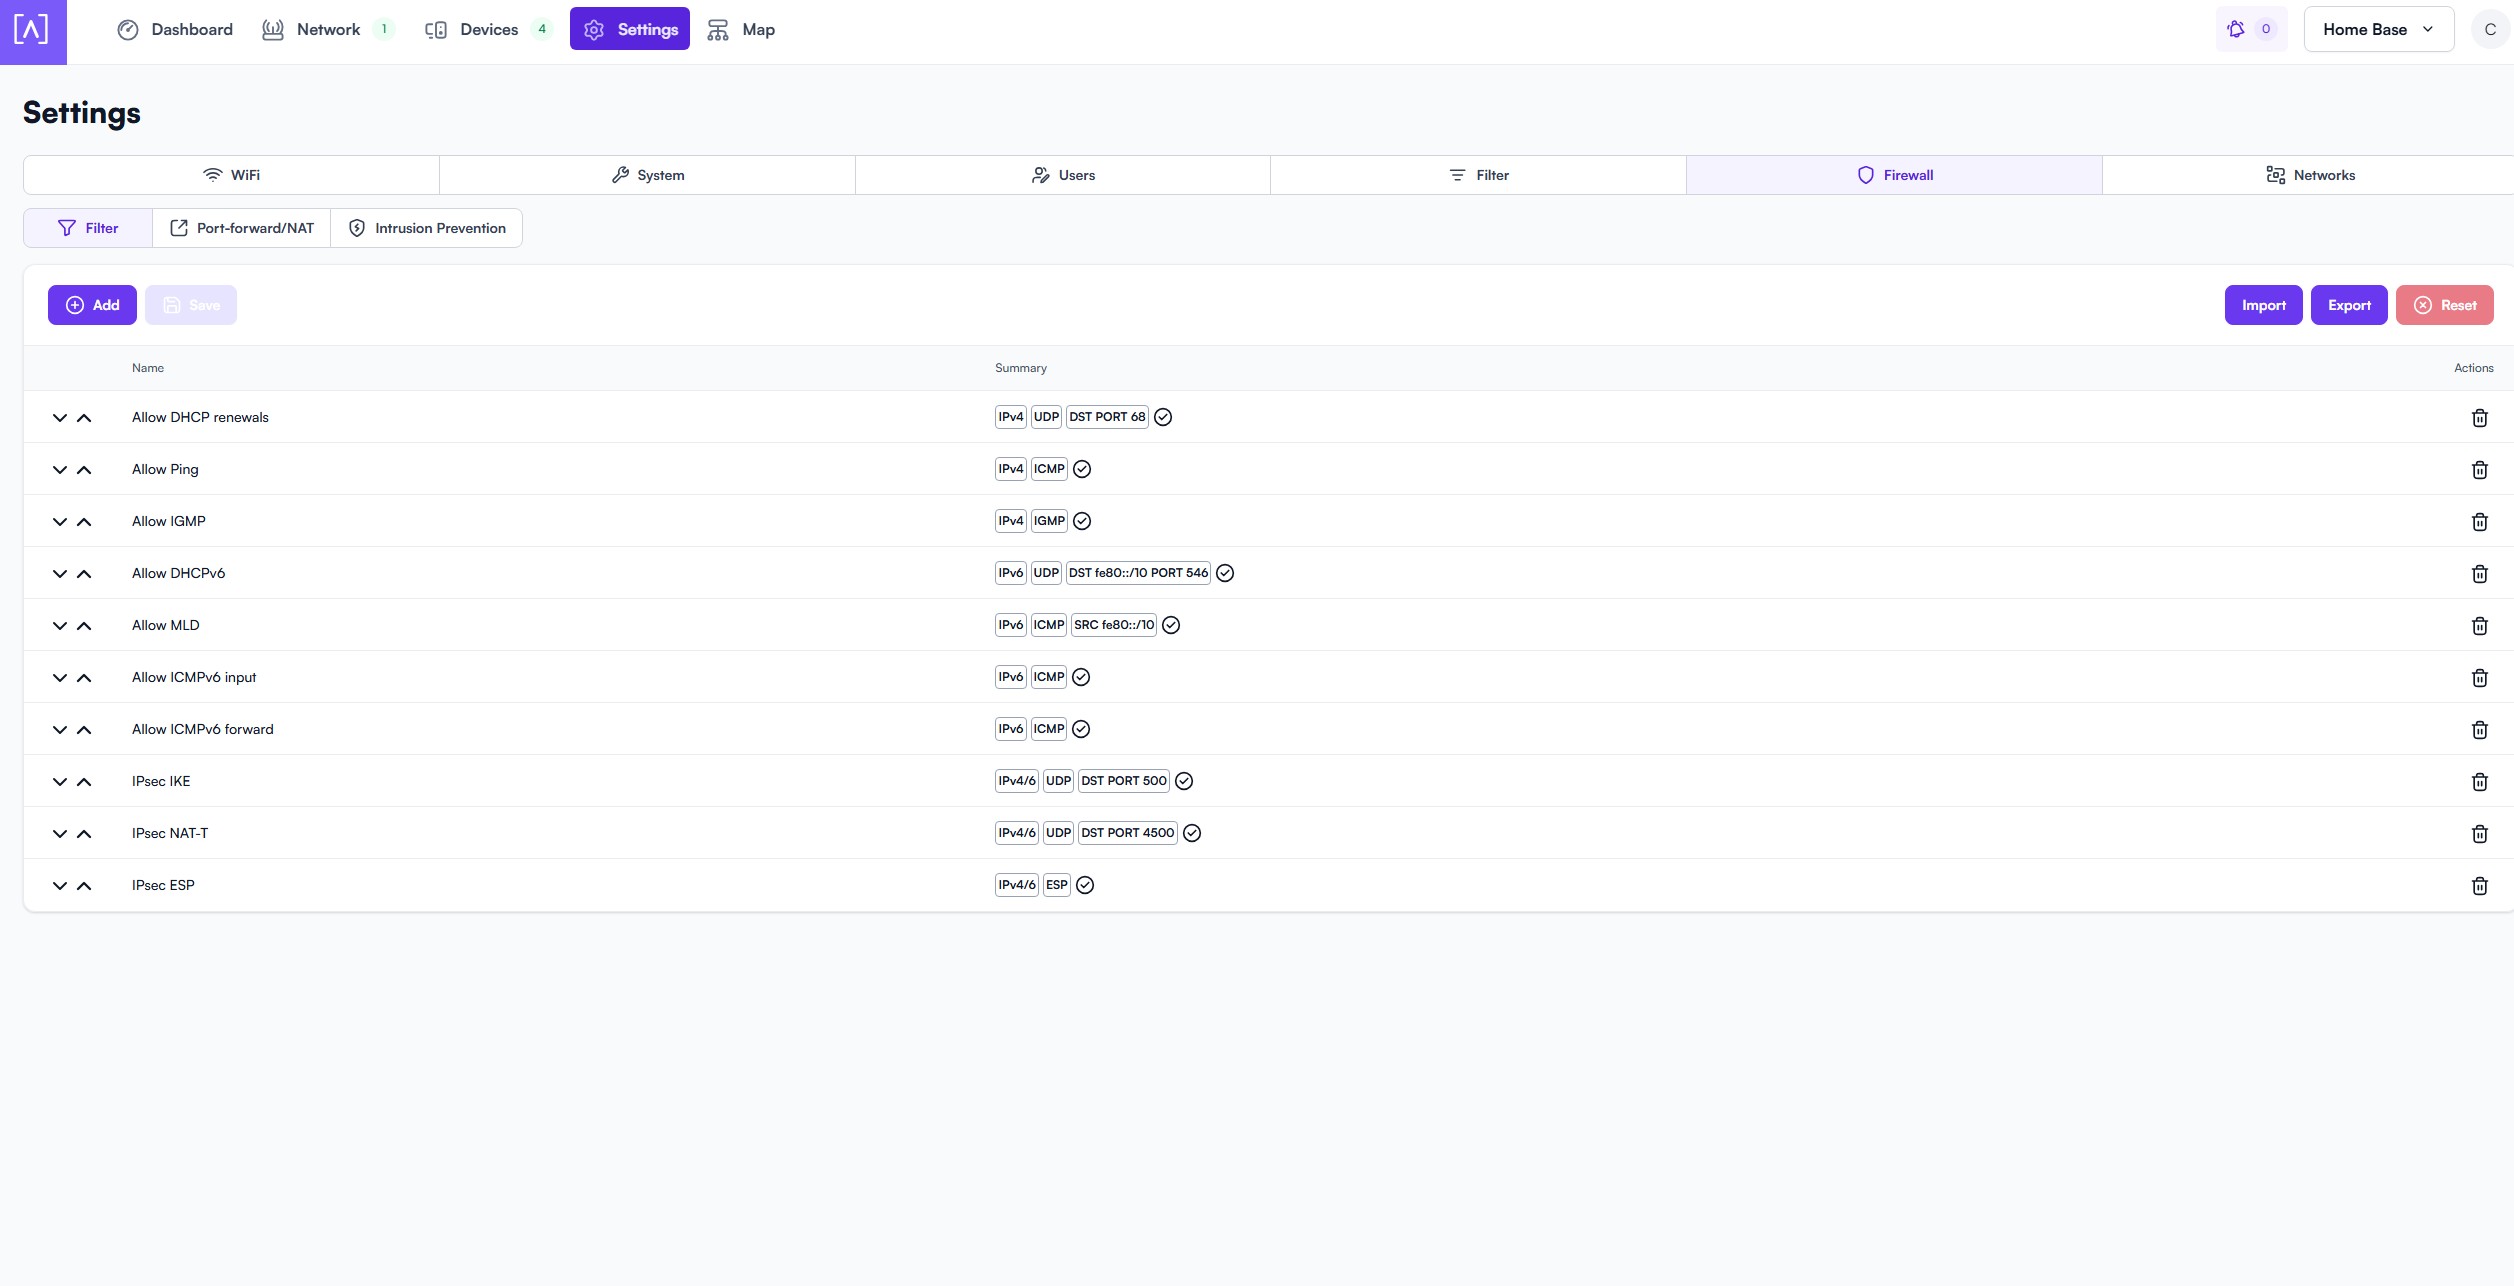Click the app logo in top-left
The height and width of the screenshot is (1286, 2514).
(32, 30)
